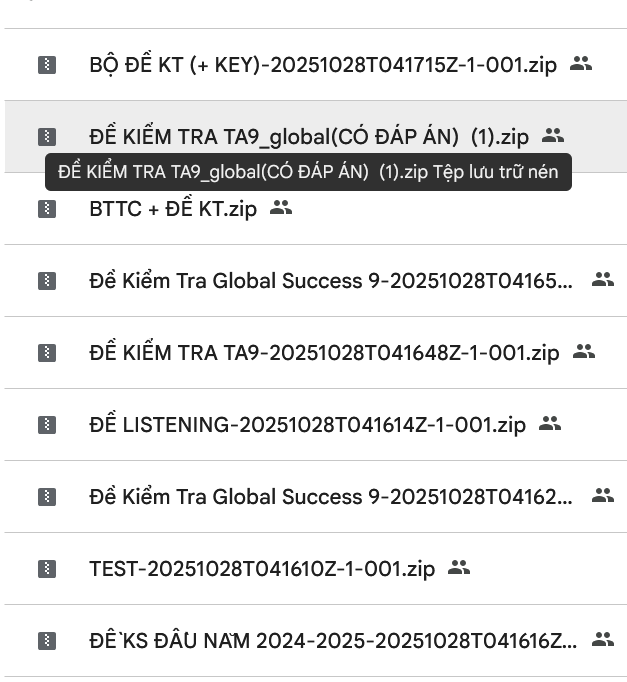Click the zip icon of ĐỀ KIỂM TRA TA9-20251028T041648Z
627x682 pixels.
click(47, 353)
